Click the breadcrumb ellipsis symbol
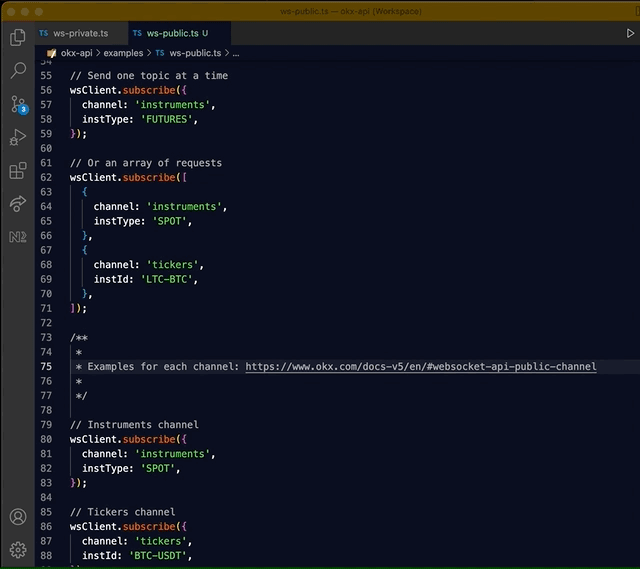Image resolution: width=640 pixels, height=569 pixels. click(x=236, y=53)
